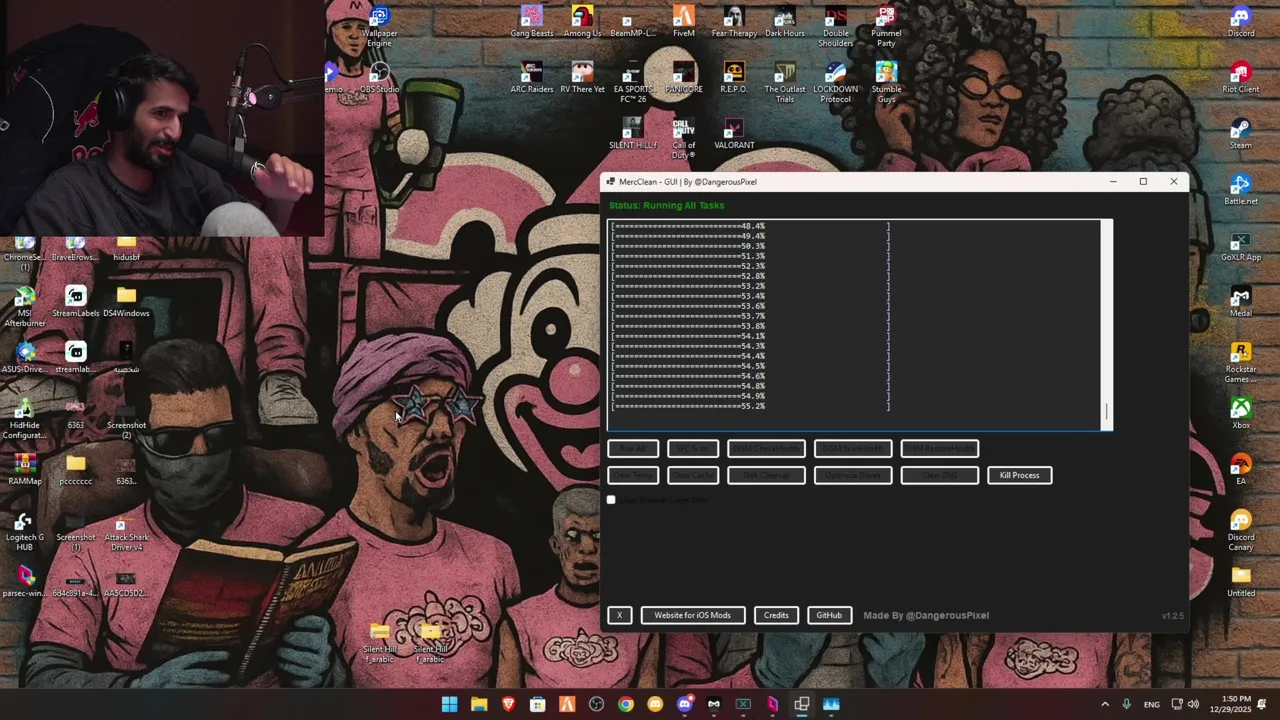Open Double Shoulders desktop icon
This screenshot has width=1280, height=720.
coord(835,26)
